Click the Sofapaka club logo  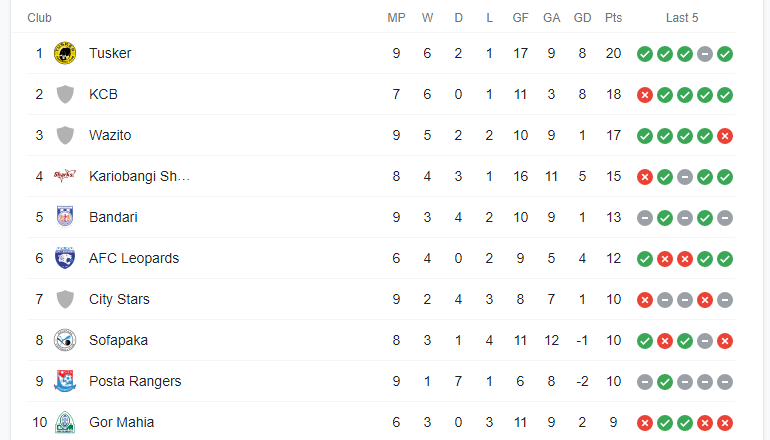point(65,340)
